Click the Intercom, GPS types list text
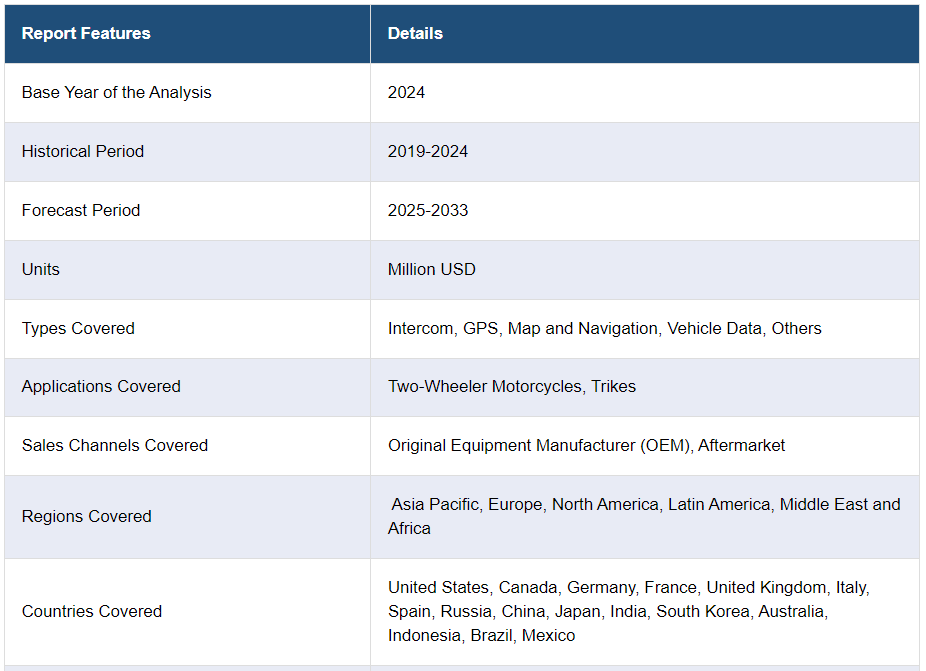 [x=604, y=328]
